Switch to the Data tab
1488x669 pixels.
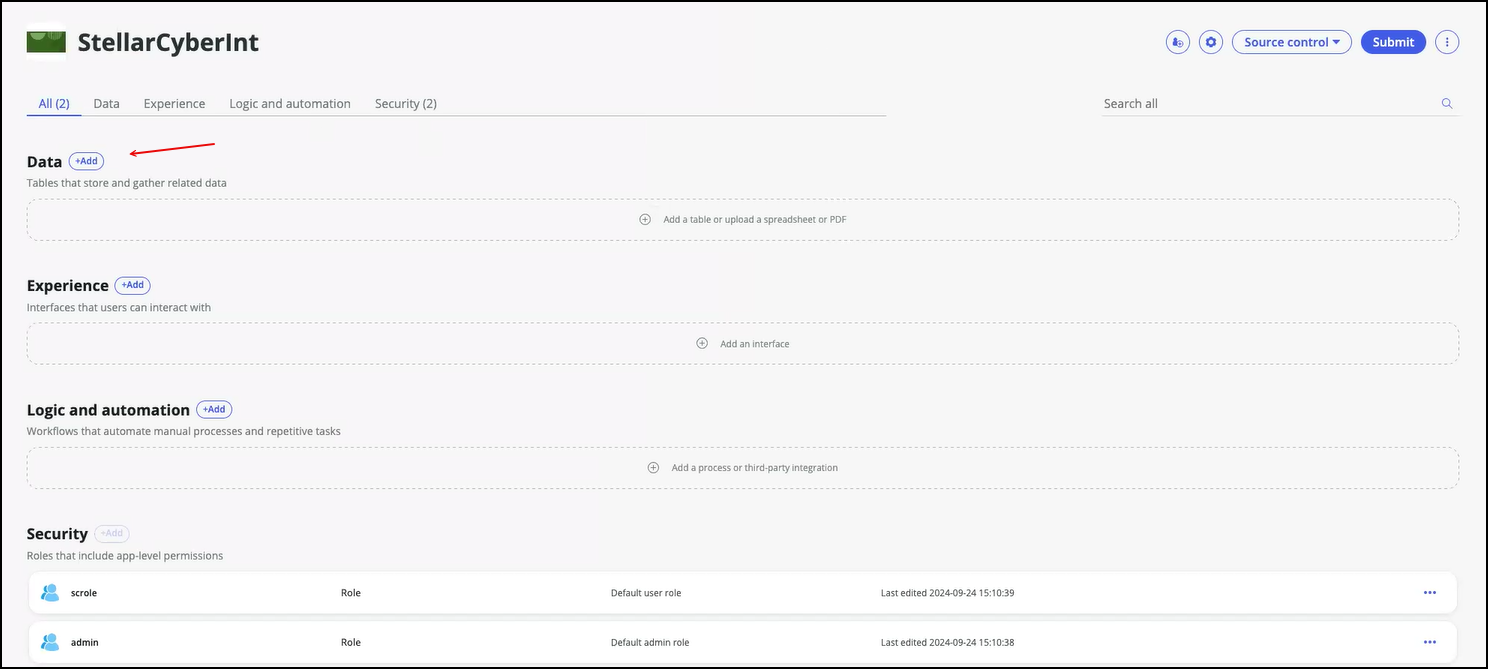[x=106, y=104]
